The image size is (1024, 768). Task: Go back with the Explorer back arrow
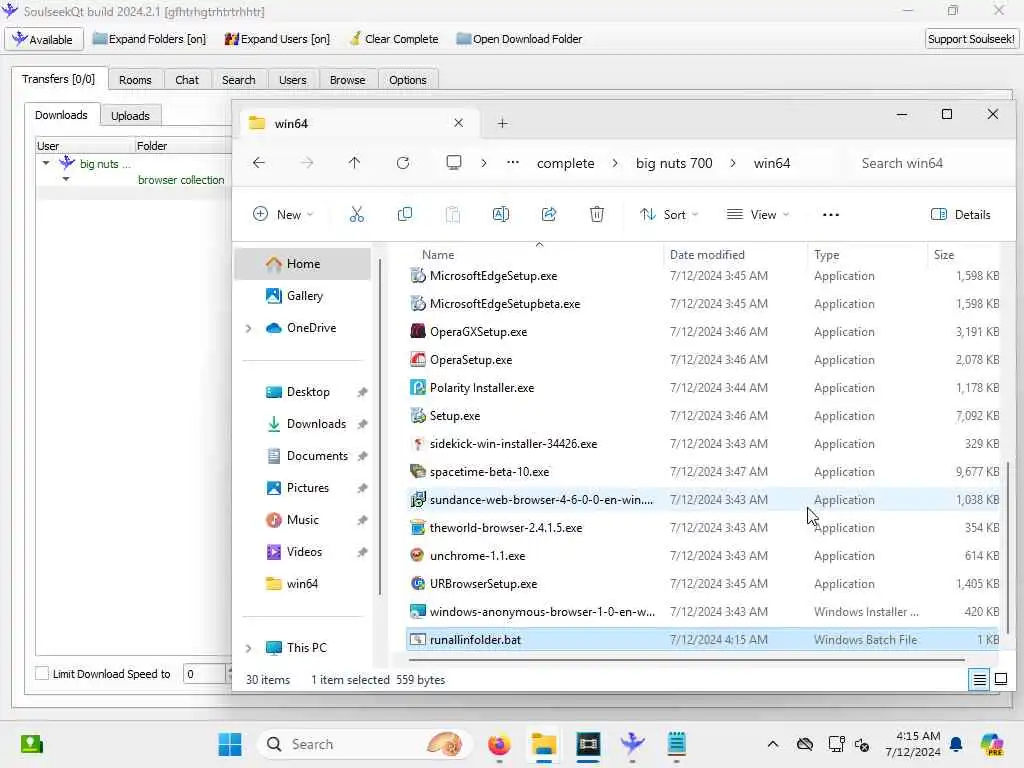point(259,163)
